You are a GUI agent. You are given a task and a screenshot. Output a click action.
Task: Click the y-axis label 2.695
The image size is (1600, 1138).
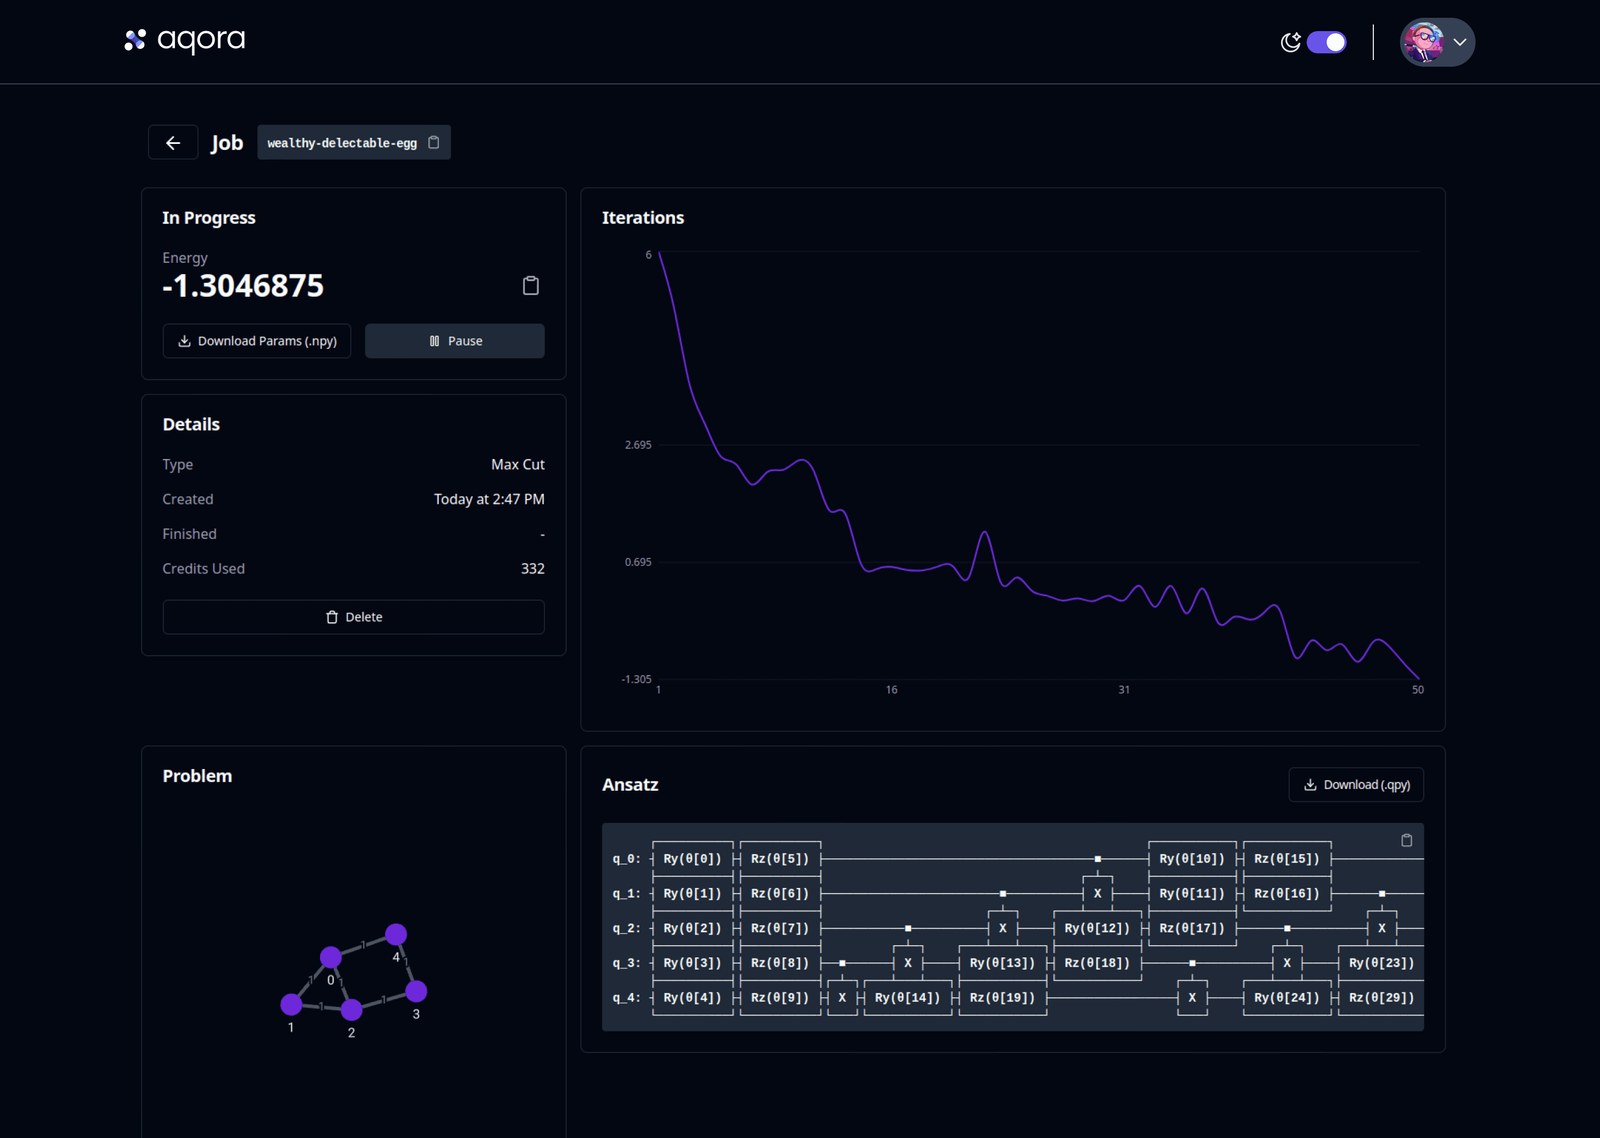(x=638, y=445)
